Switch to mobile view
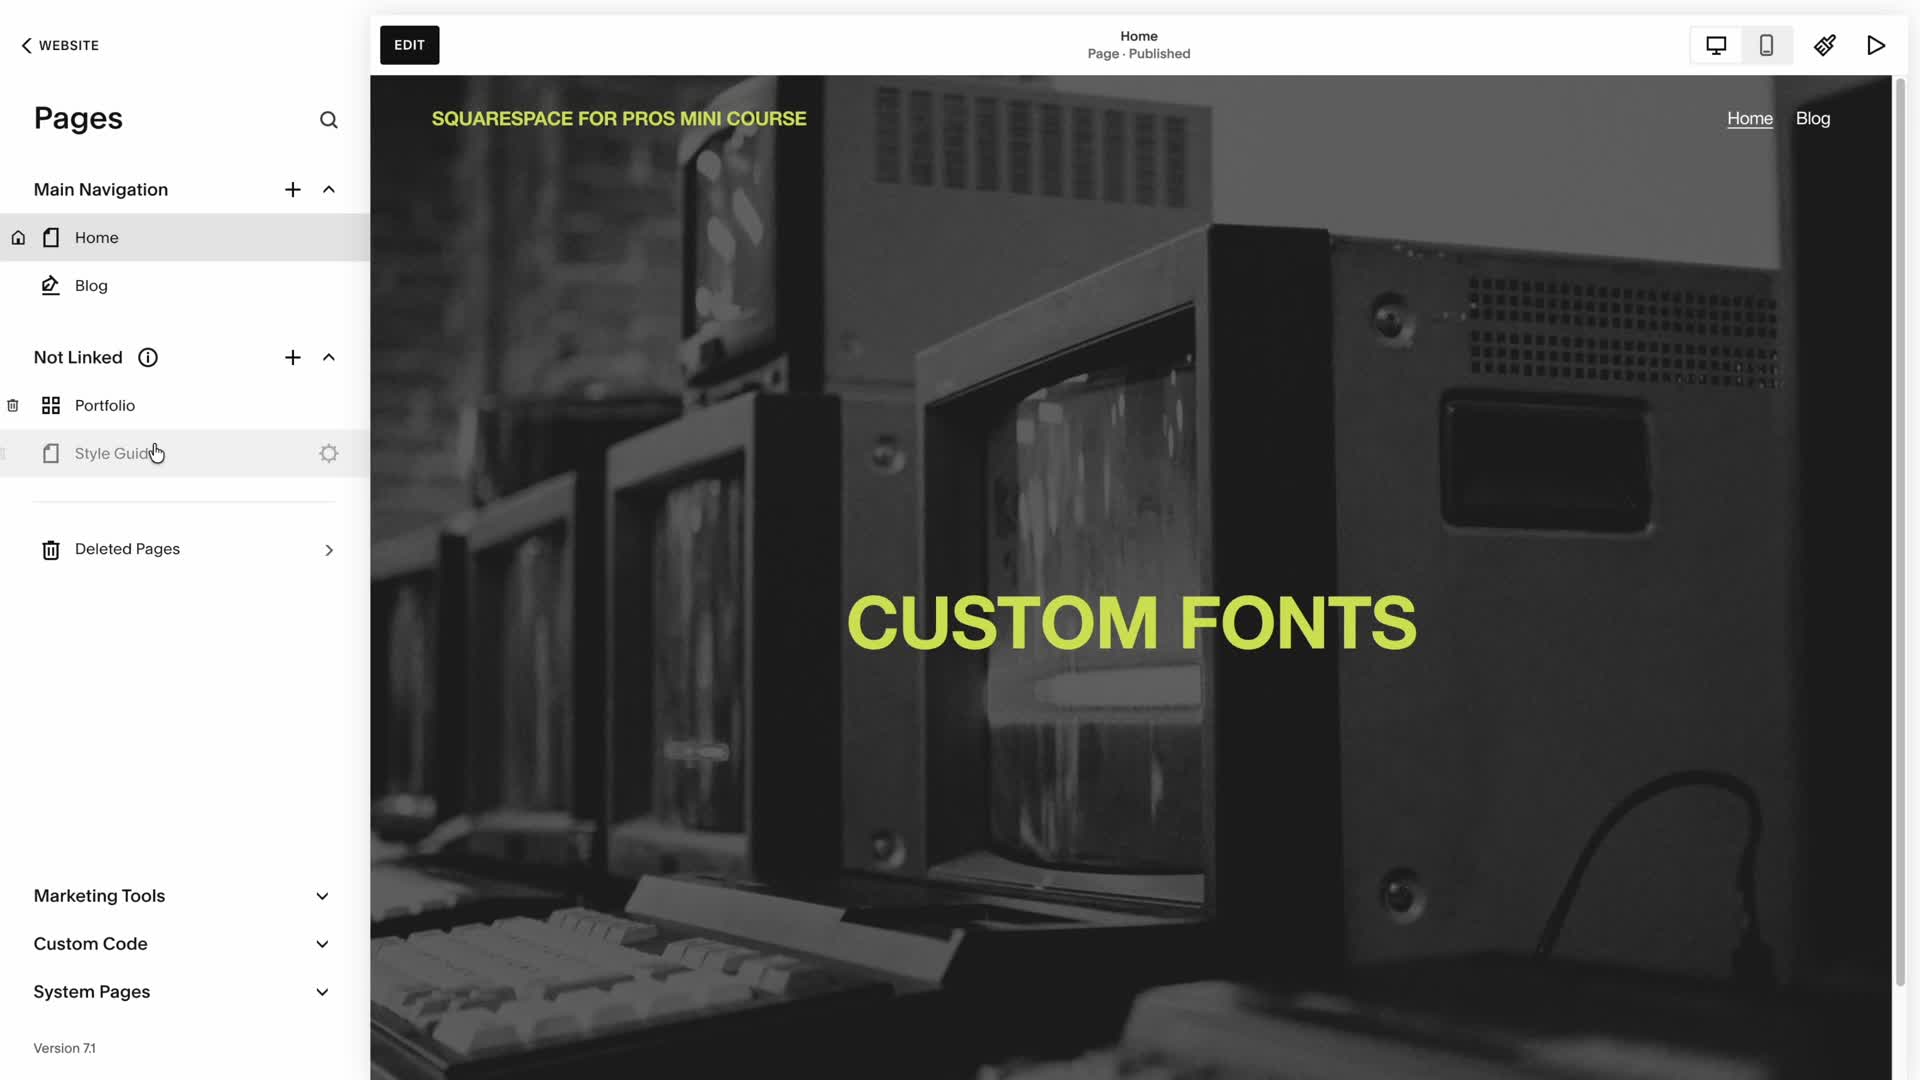 (x=1766, y=46)
